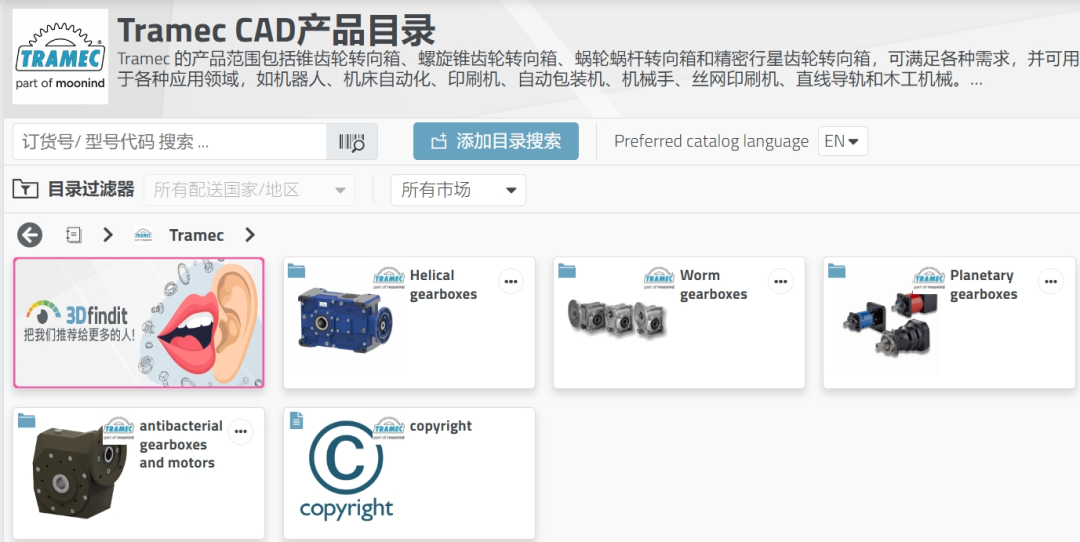Expand the chevron after the root breadcrumb icon
Image resolution: width=1080 pixels, height=542 pixels.
(x=107, y=235)
